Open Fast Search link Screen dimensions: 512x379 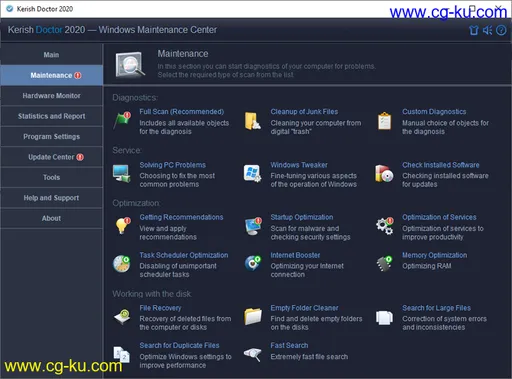289,346
